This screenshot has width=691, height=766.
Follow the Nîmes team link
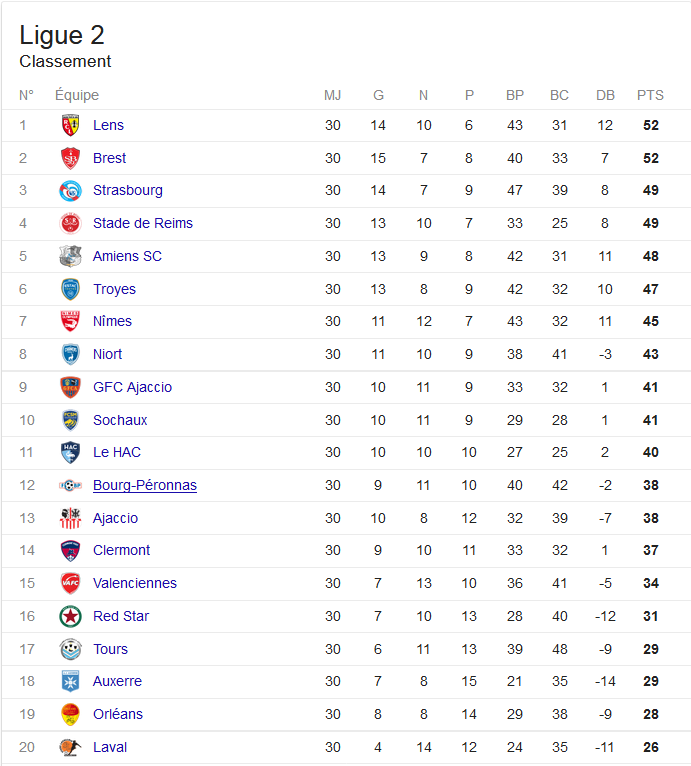[x=112, y=321]
